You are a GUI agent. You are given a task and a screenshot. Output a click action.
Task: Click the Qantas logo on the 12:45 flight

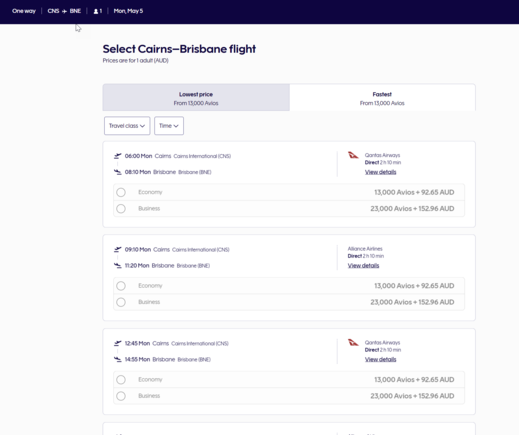coord(353,342)
